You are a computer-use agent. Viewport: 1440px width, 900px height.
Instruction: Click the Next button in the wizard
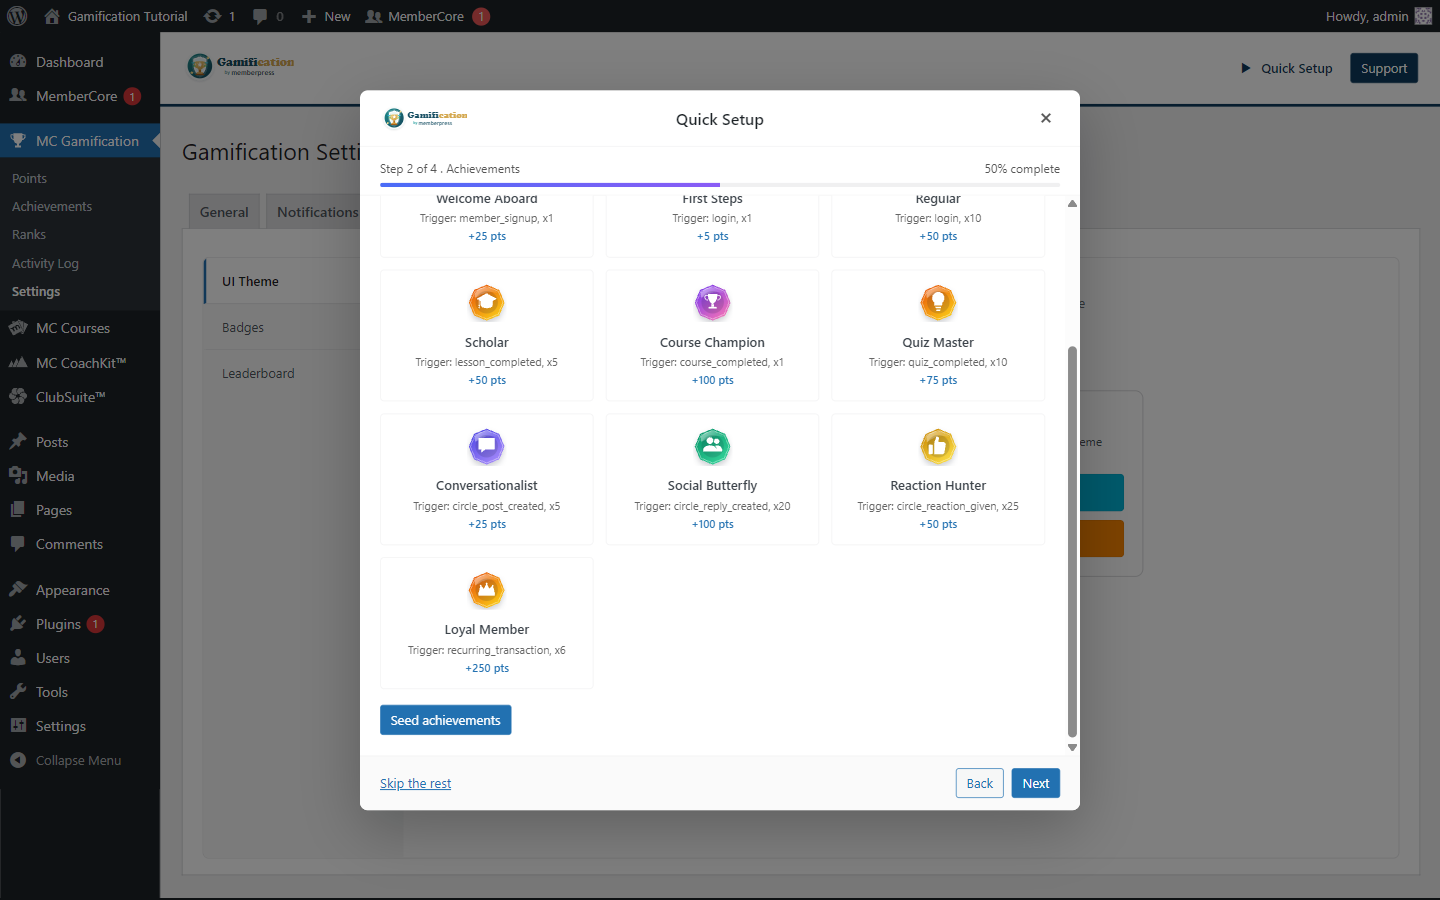click(1035, 783)
